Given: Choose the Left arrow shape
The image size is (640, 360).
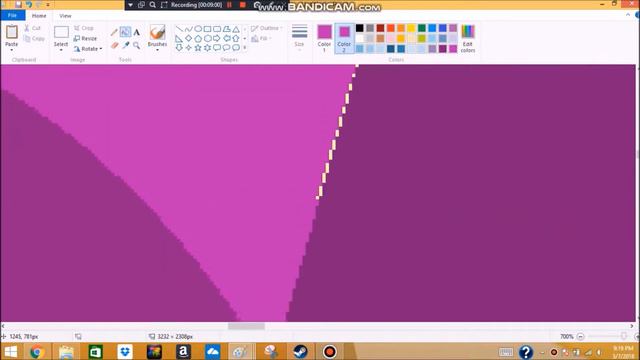Looking at the screenshot, I should coord(227,38).
